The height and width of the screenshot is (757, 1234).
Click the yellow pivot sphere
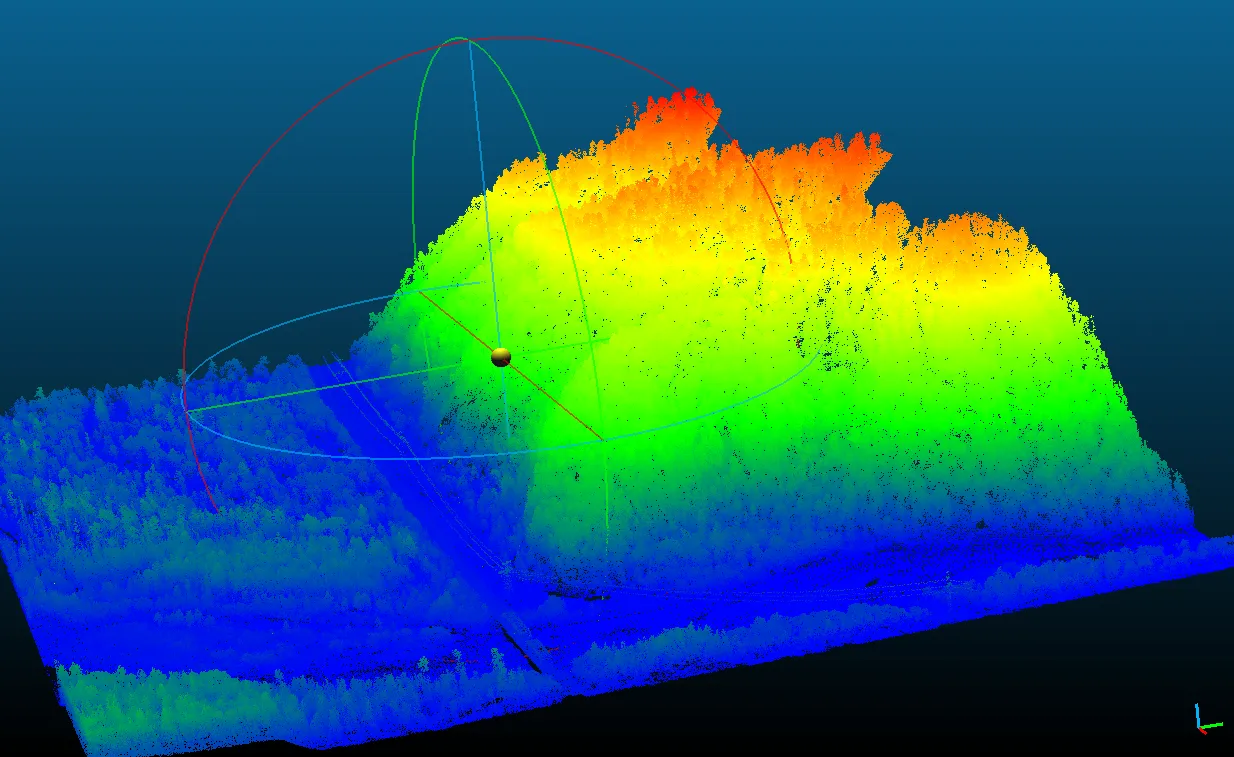point(501,357)
